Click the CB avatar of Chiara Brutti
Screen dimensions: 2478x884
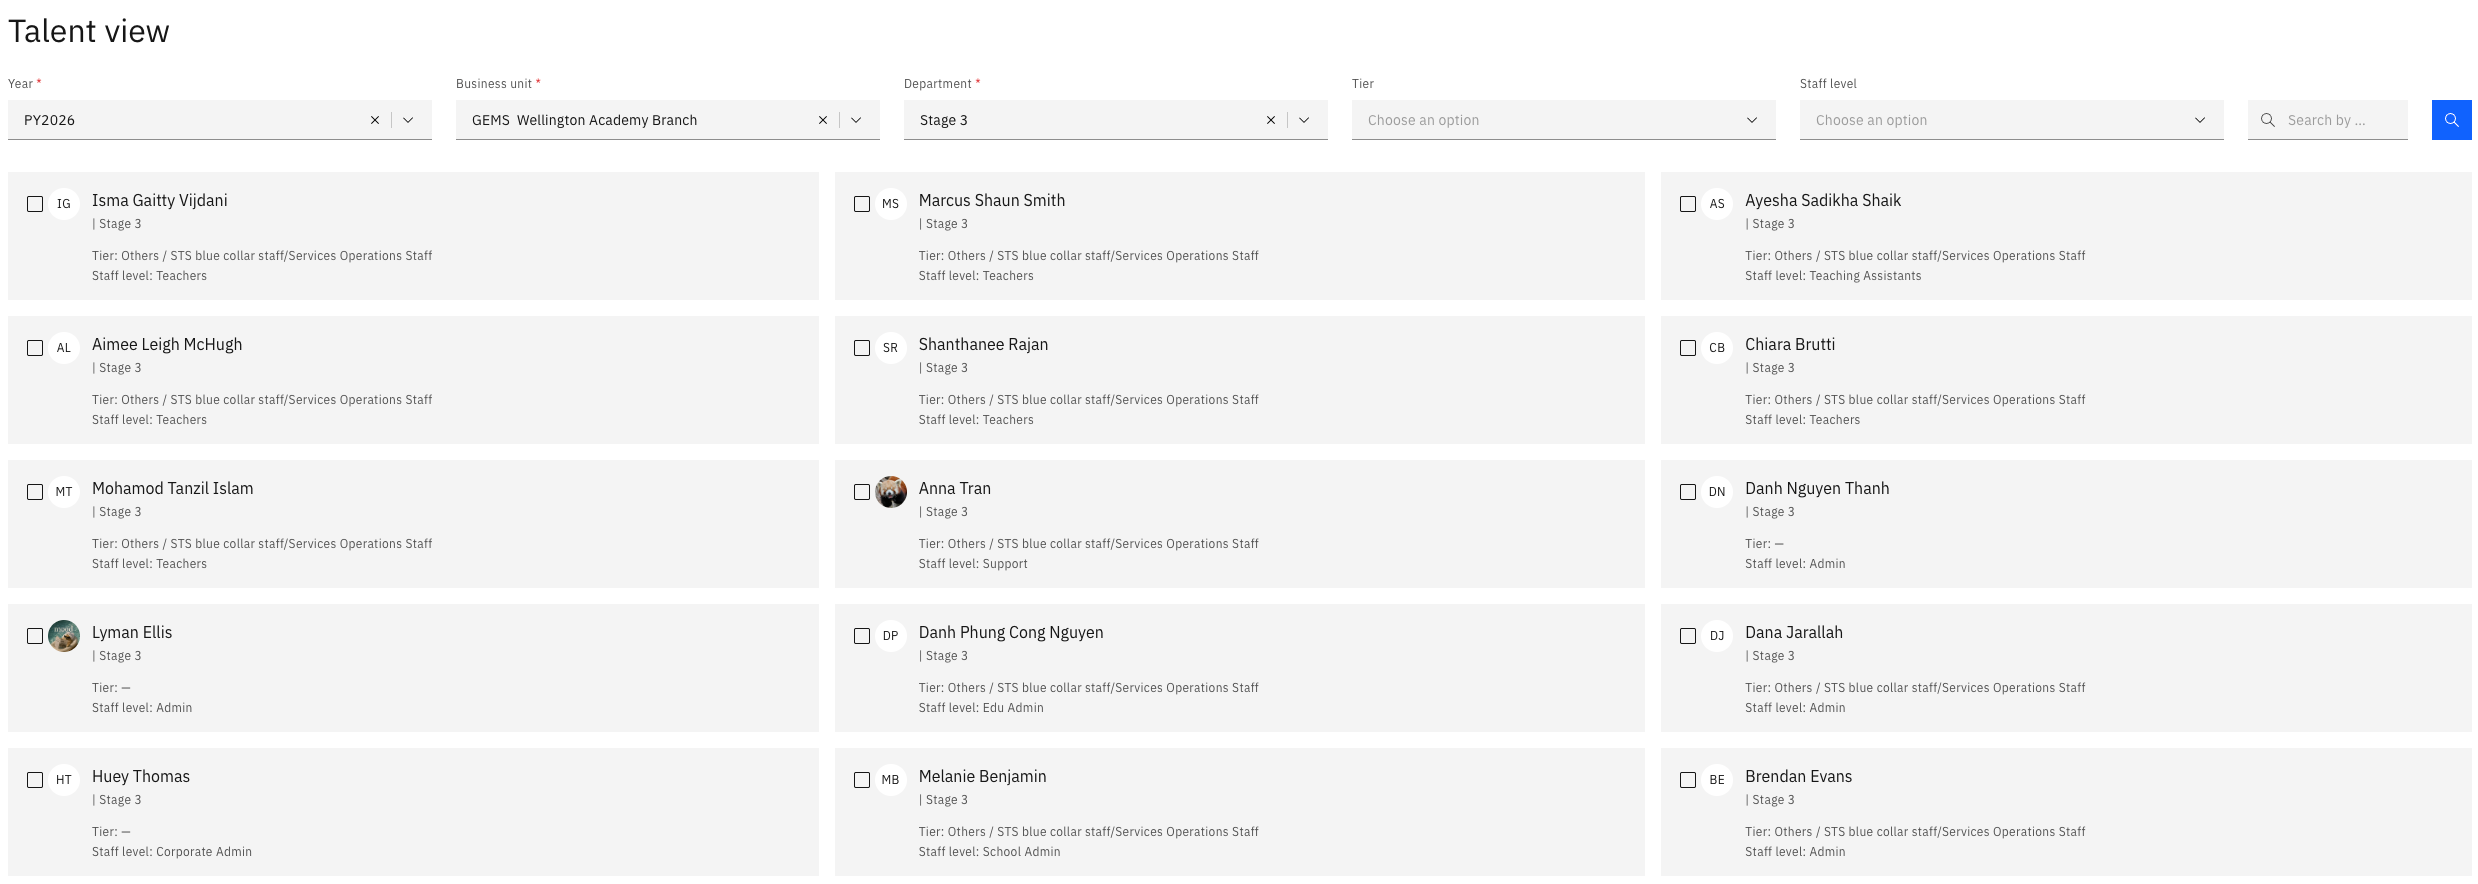(x=1717, y=348)
